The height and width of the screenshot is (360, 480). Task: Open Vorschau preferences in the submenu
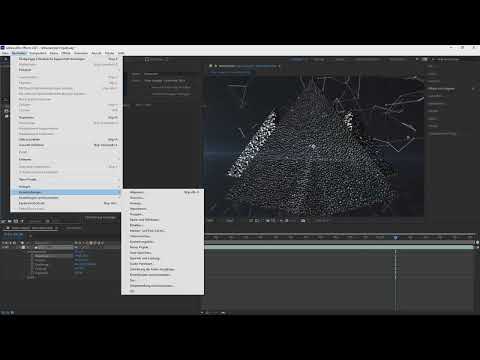click(x=163, y=198)
